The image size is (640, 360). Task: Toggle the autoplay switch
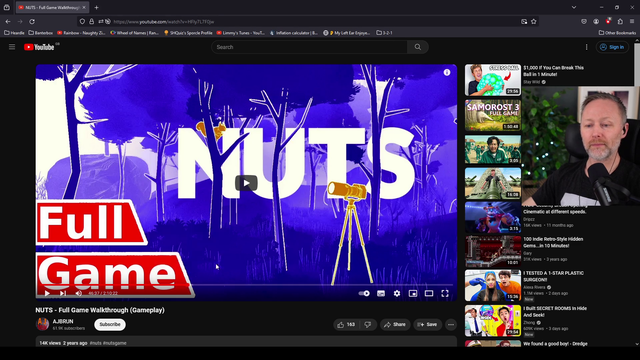click(x=364, y=293)
